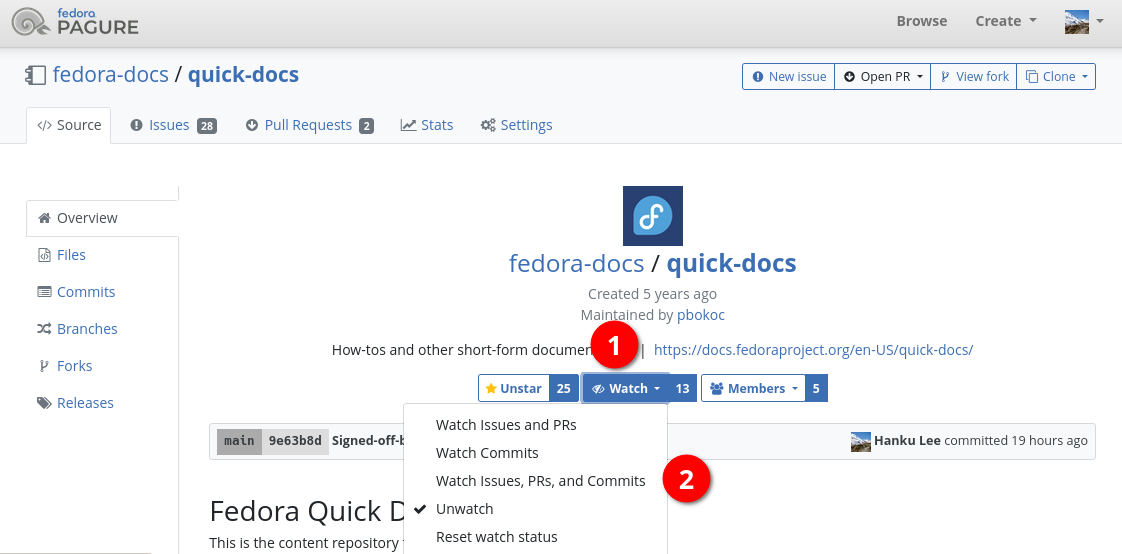This screenshot has width=1122, height=554.
Task: Select Watch Issues and PRs
Action: click(x=535, y=425)
